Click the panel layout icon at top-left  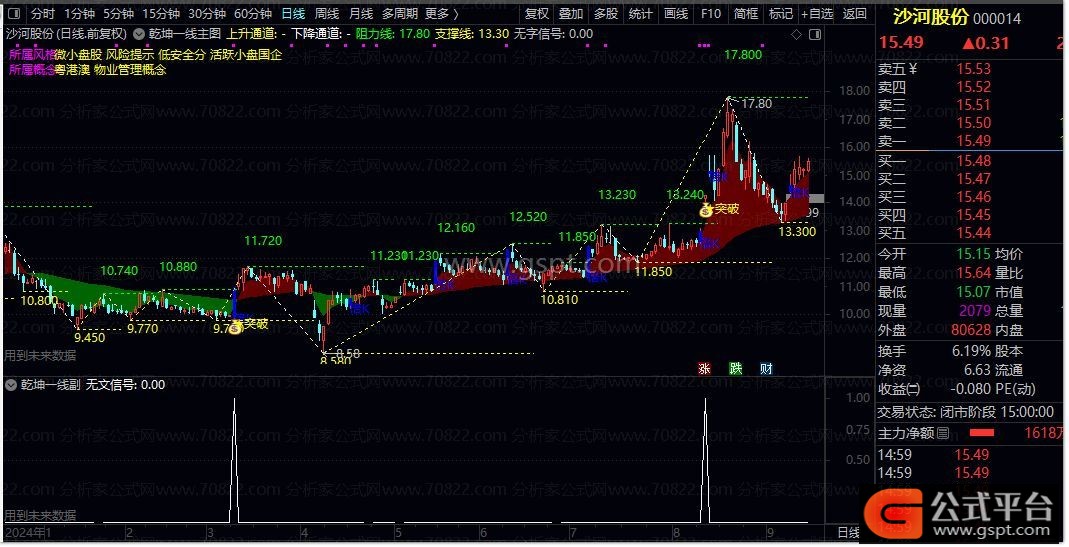[12, 14]
